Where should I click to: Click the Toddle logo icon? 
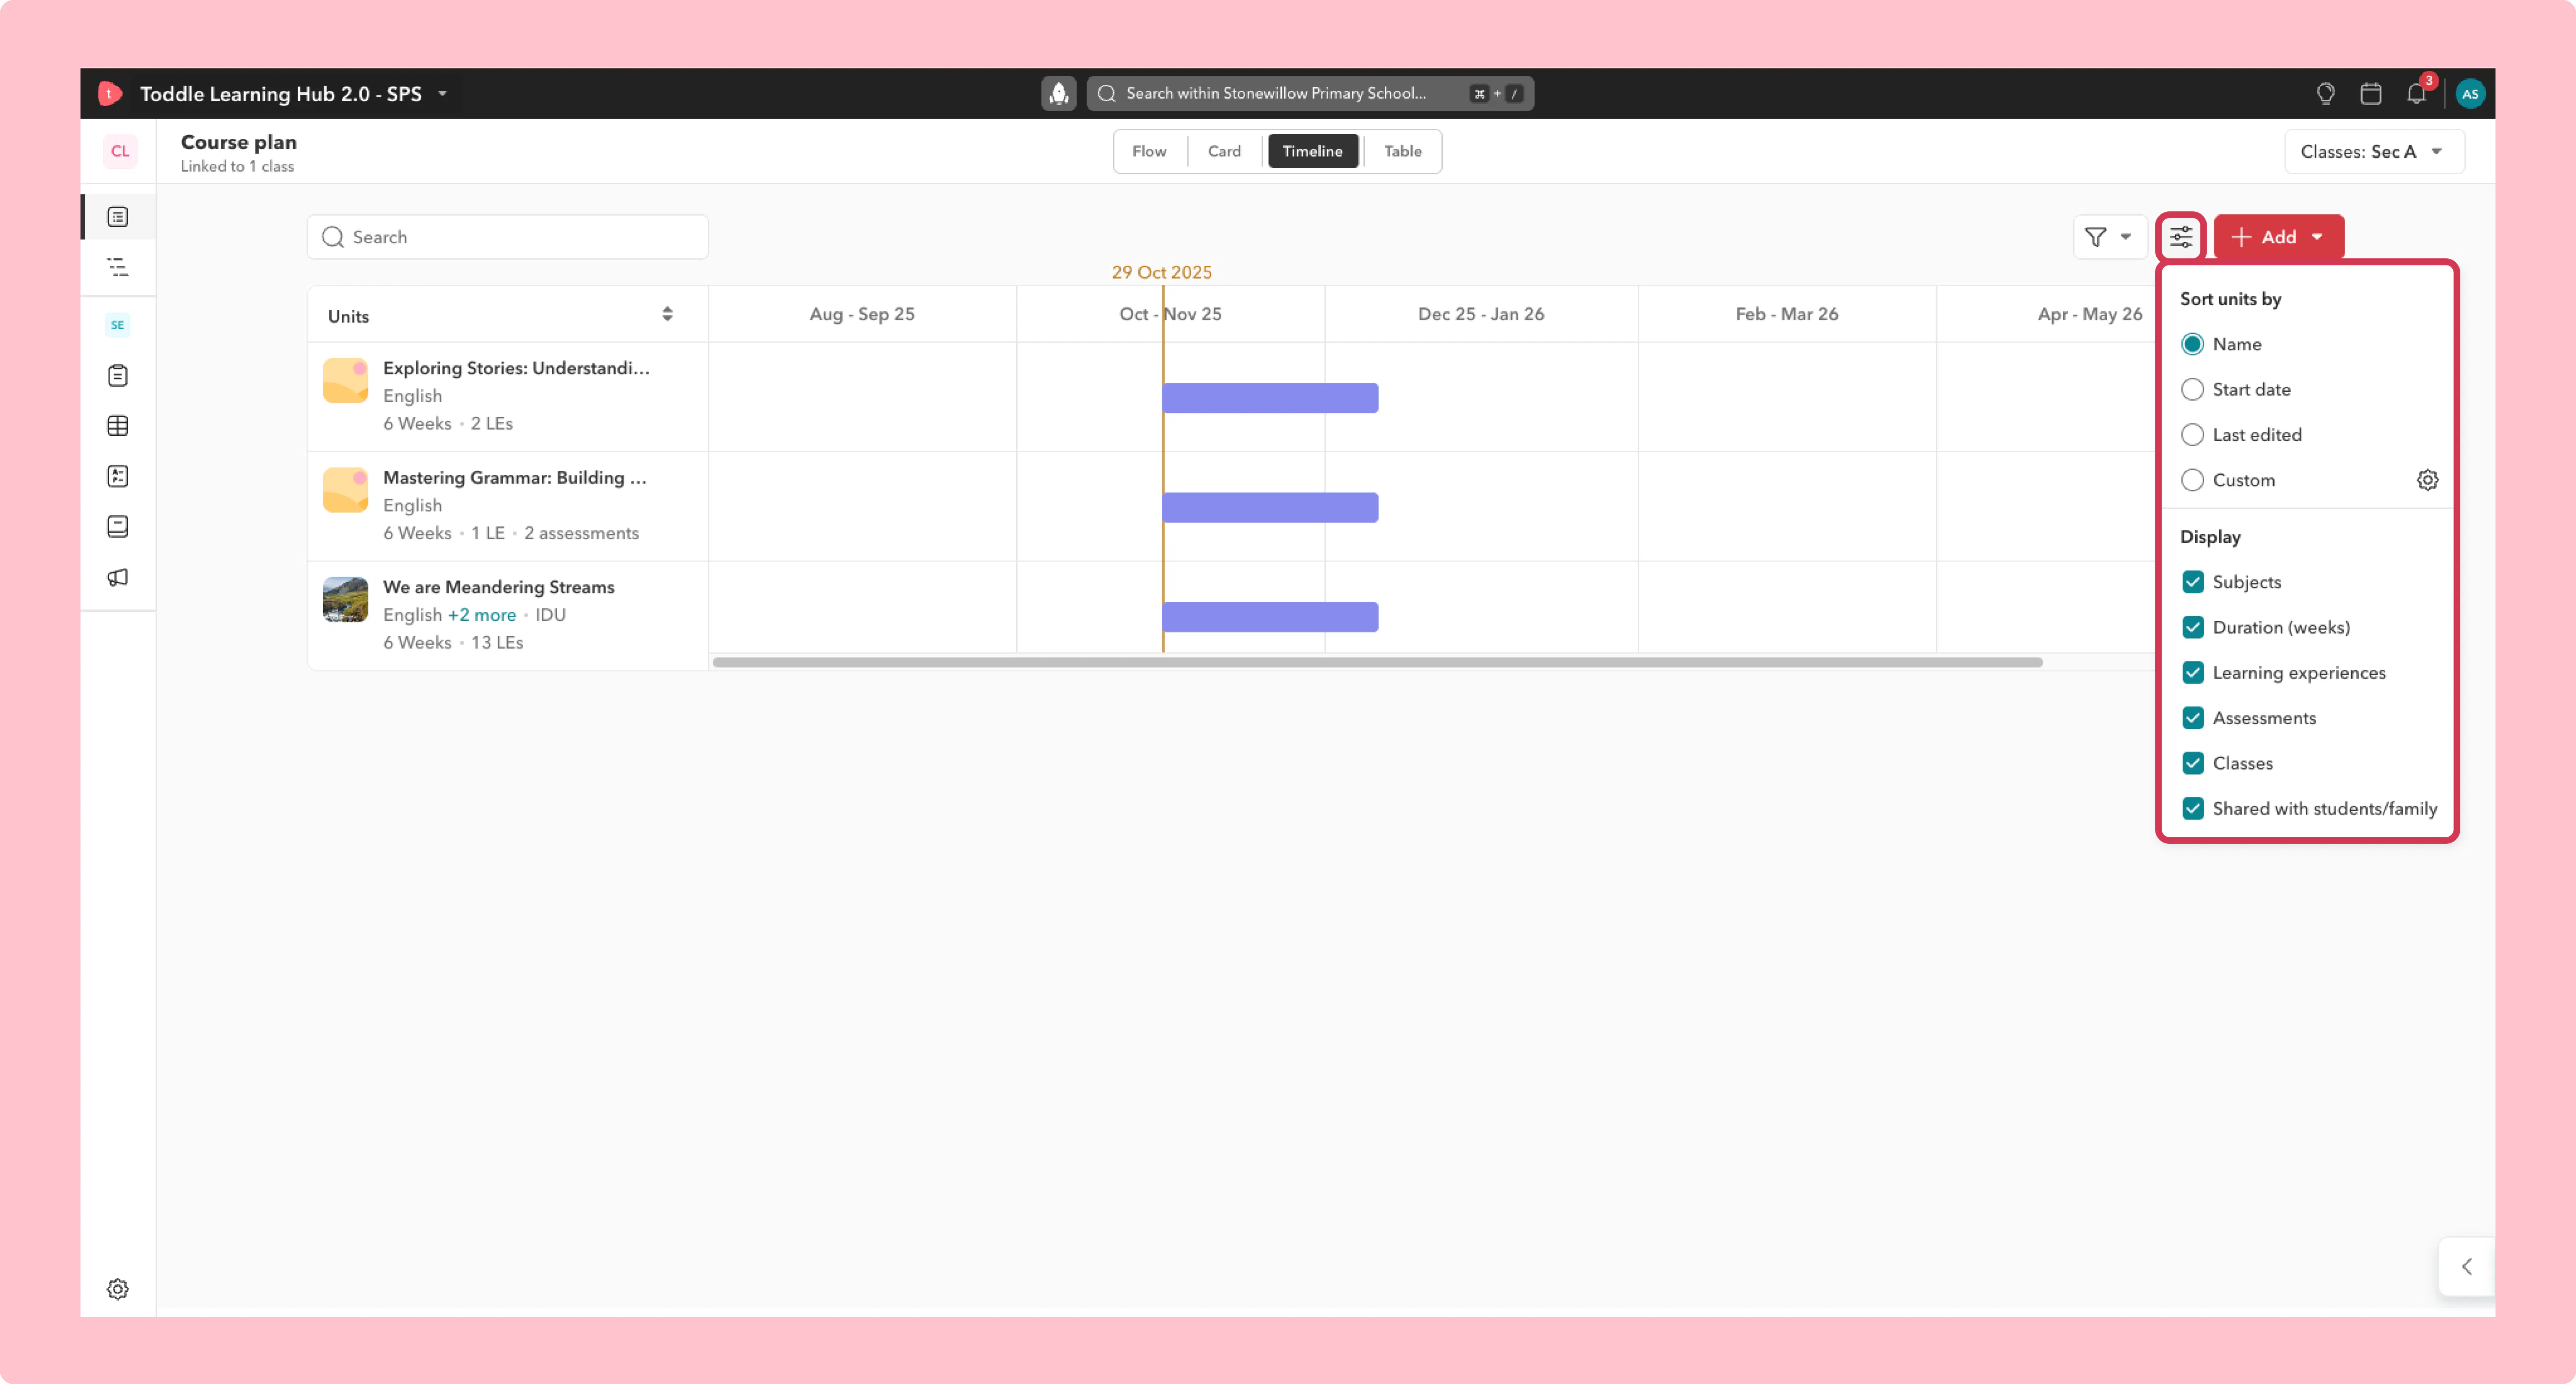(x=110, y=93)
